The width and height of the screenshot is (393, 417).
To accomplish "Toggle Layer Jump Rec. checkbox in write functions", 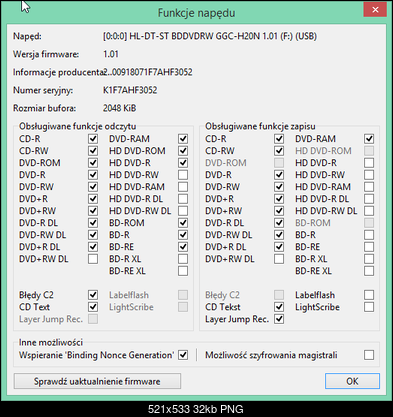I will click(279, 319).
